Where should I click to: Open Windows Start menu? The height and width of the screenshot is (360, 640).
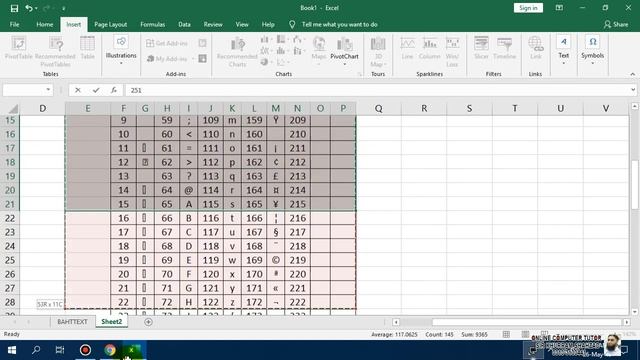pyautogui.click(x=12, y=350)
